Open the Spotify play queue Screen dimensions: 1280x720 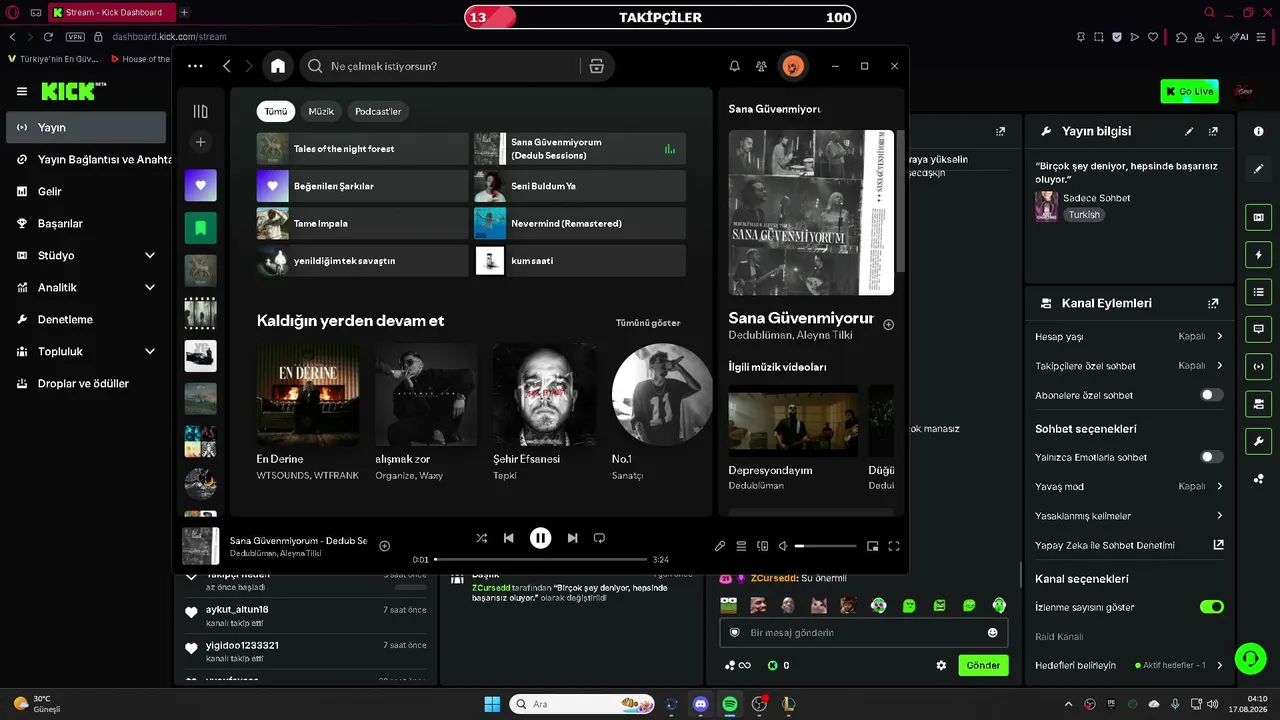click(741, 546)
